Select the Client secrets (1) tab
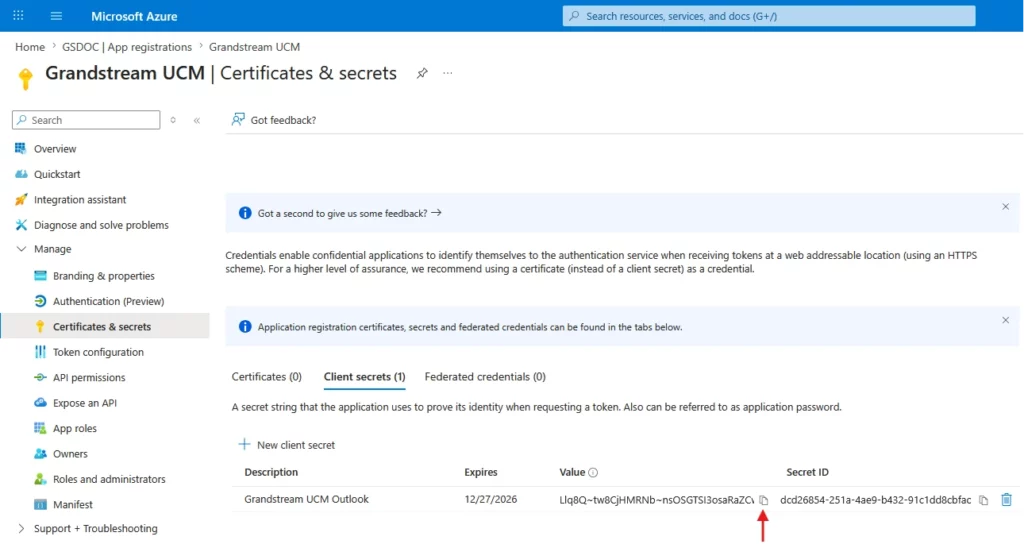1024x548 pixels. (x=364, y=377)
